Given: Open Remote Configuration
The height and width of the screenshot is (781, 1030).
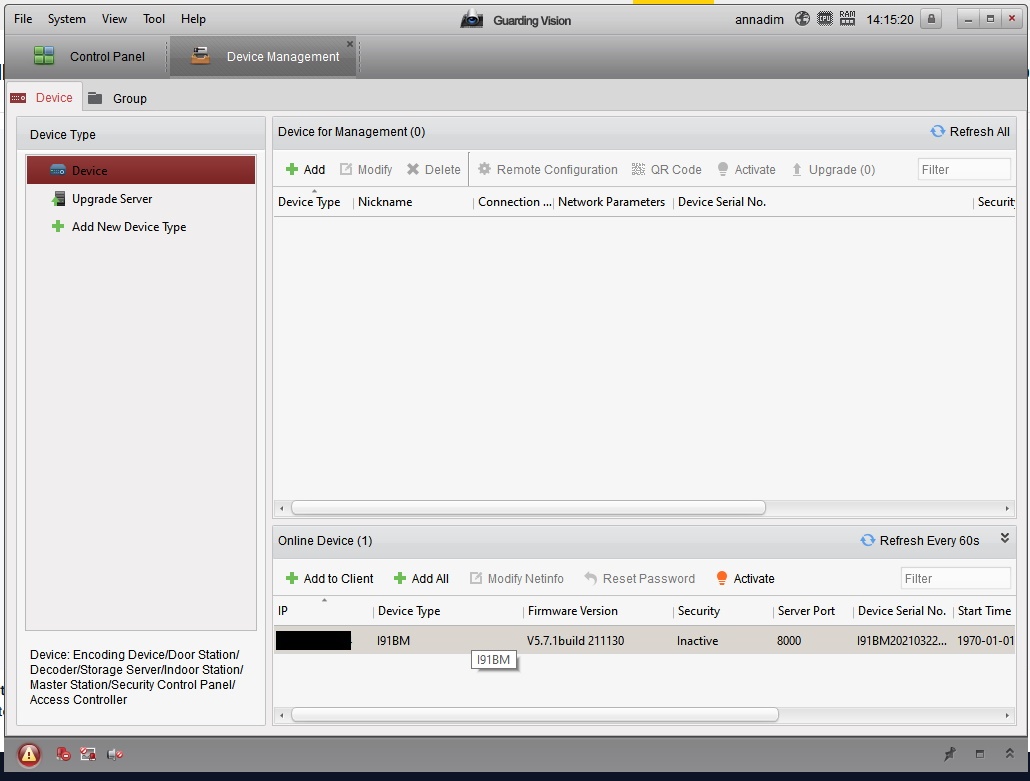Looking at the screenshot, I should click(x=548, y=169).
